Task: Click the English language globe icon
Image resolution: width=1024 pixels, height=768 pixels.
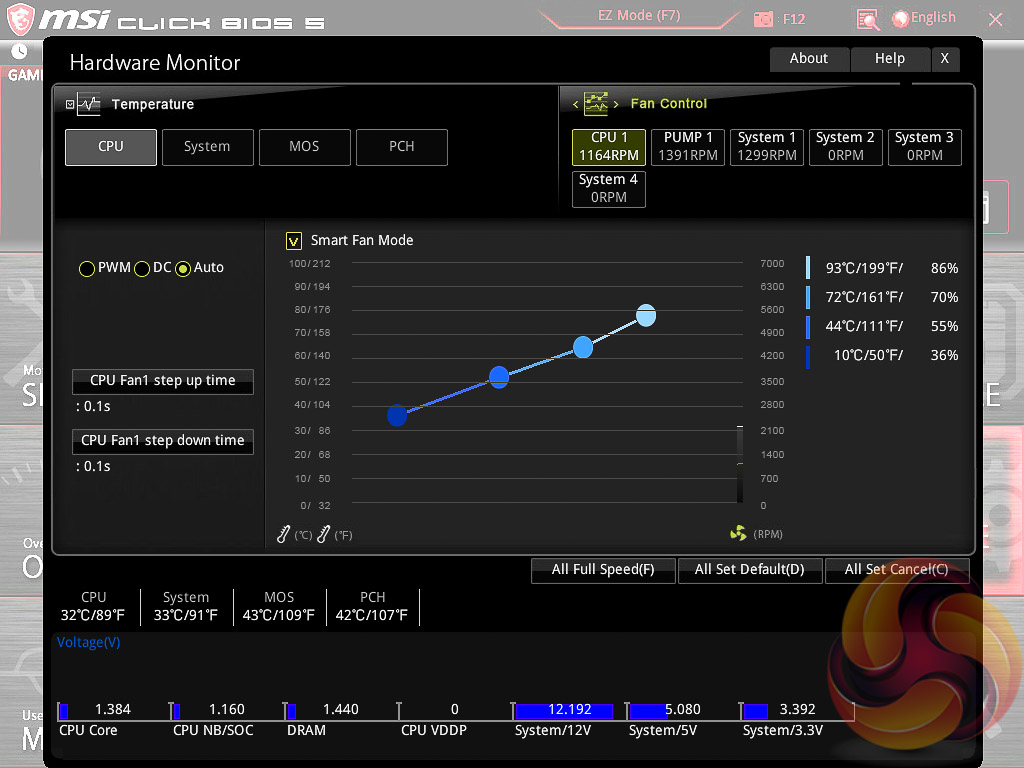Action: (x=900, y=18)
